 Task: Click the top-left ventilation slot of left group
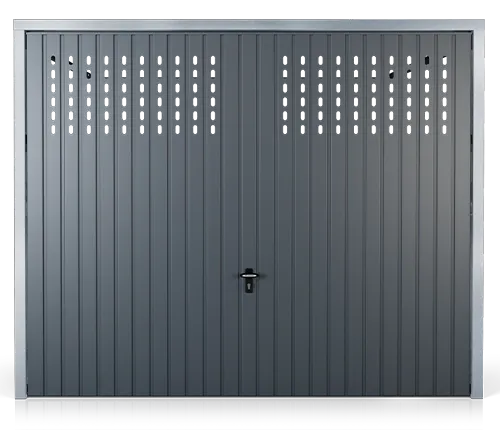(53, 60)
